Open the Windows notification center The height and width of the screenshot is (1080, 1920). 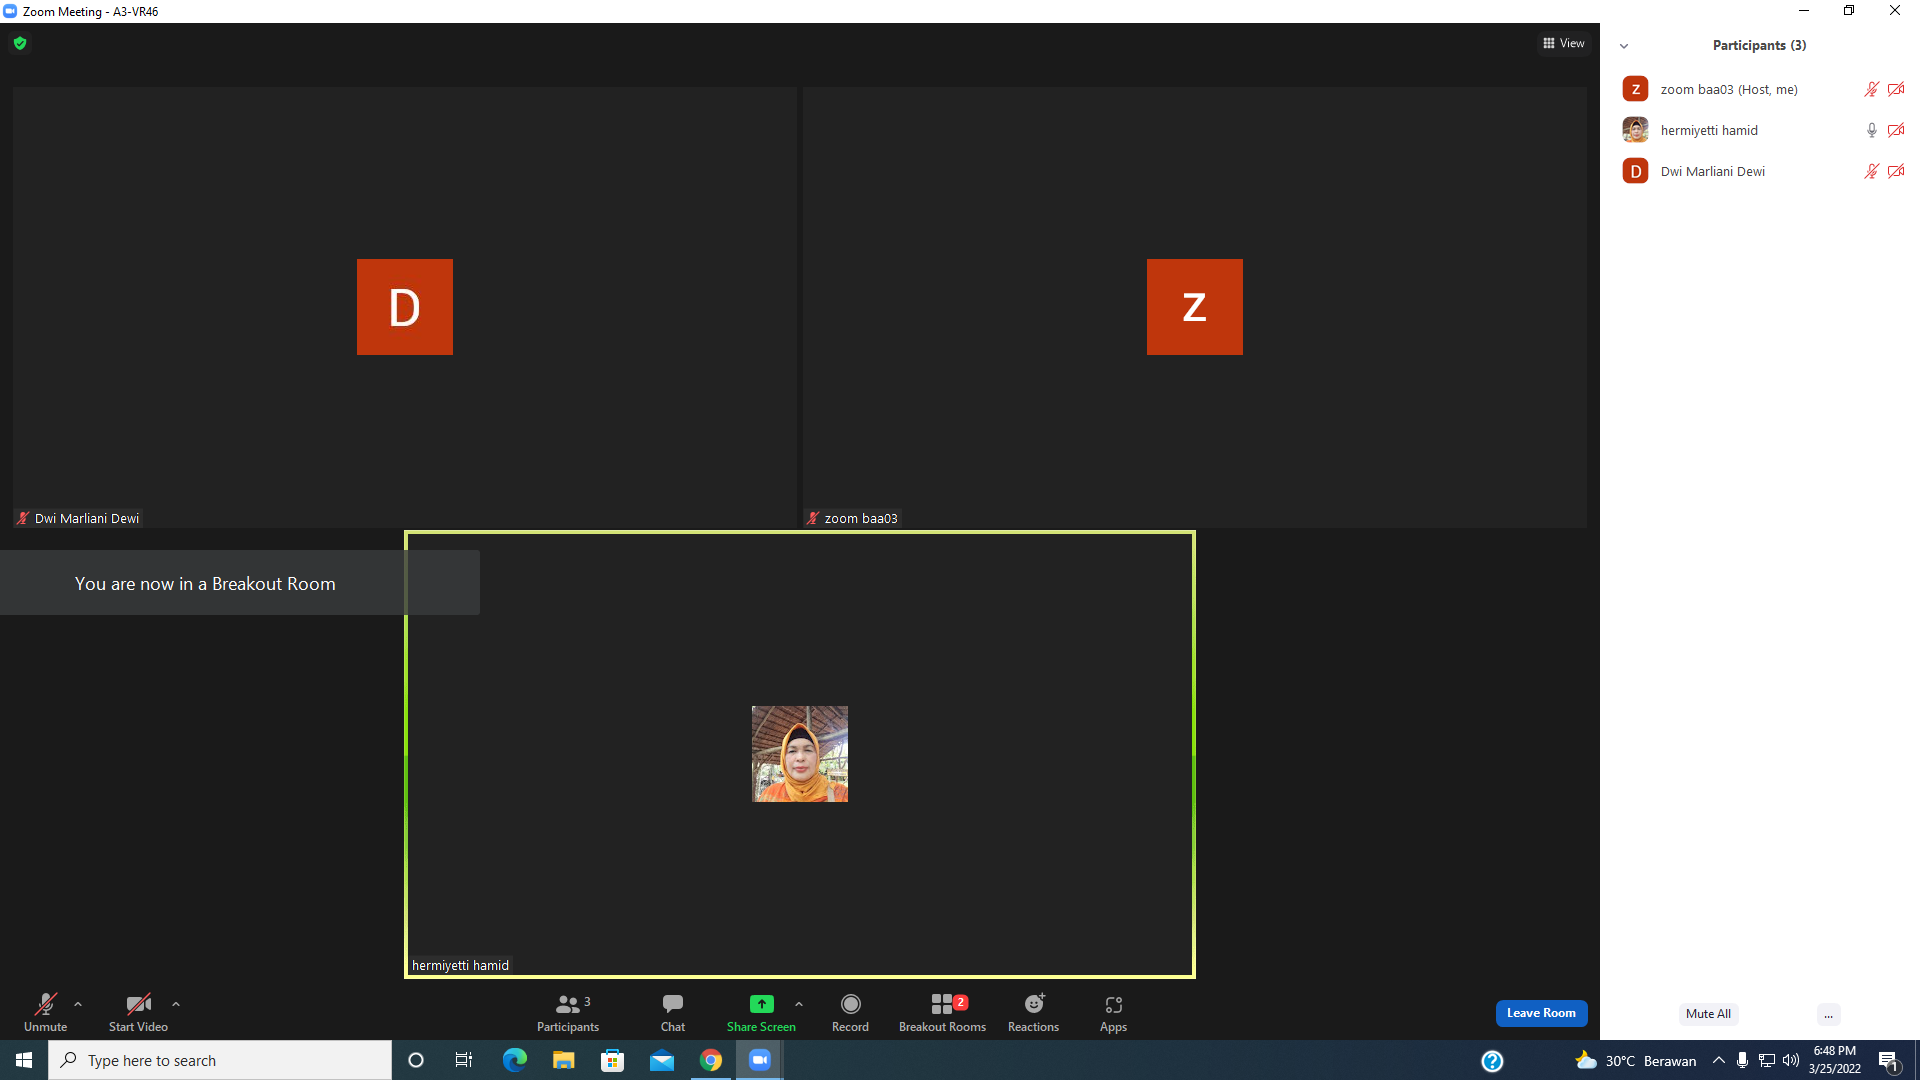[x=1889, y=1060]
